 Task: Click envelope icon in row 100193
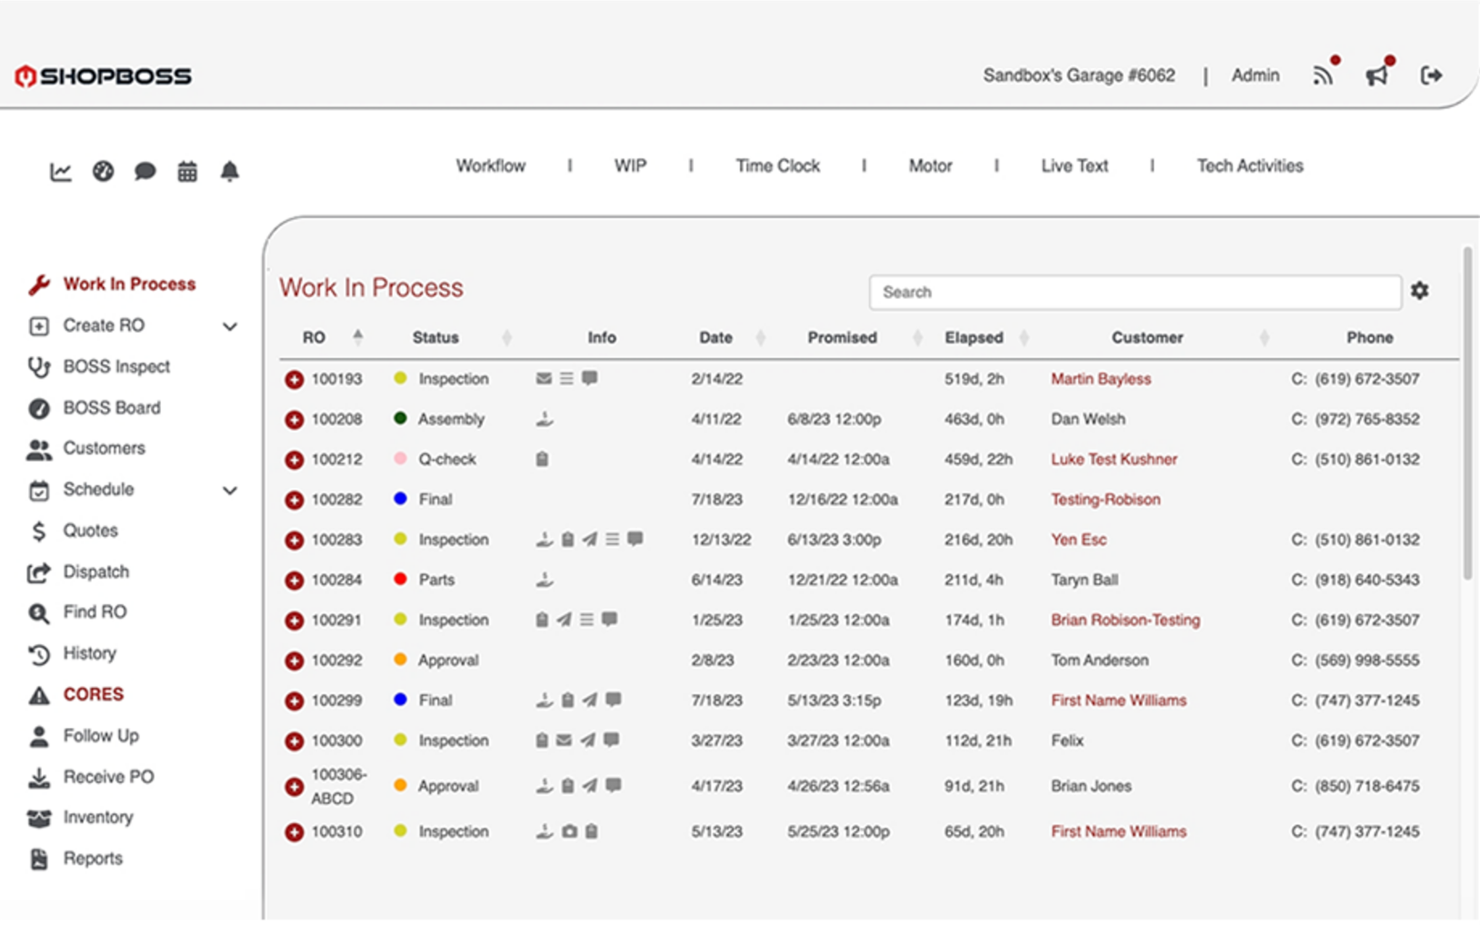544,378
